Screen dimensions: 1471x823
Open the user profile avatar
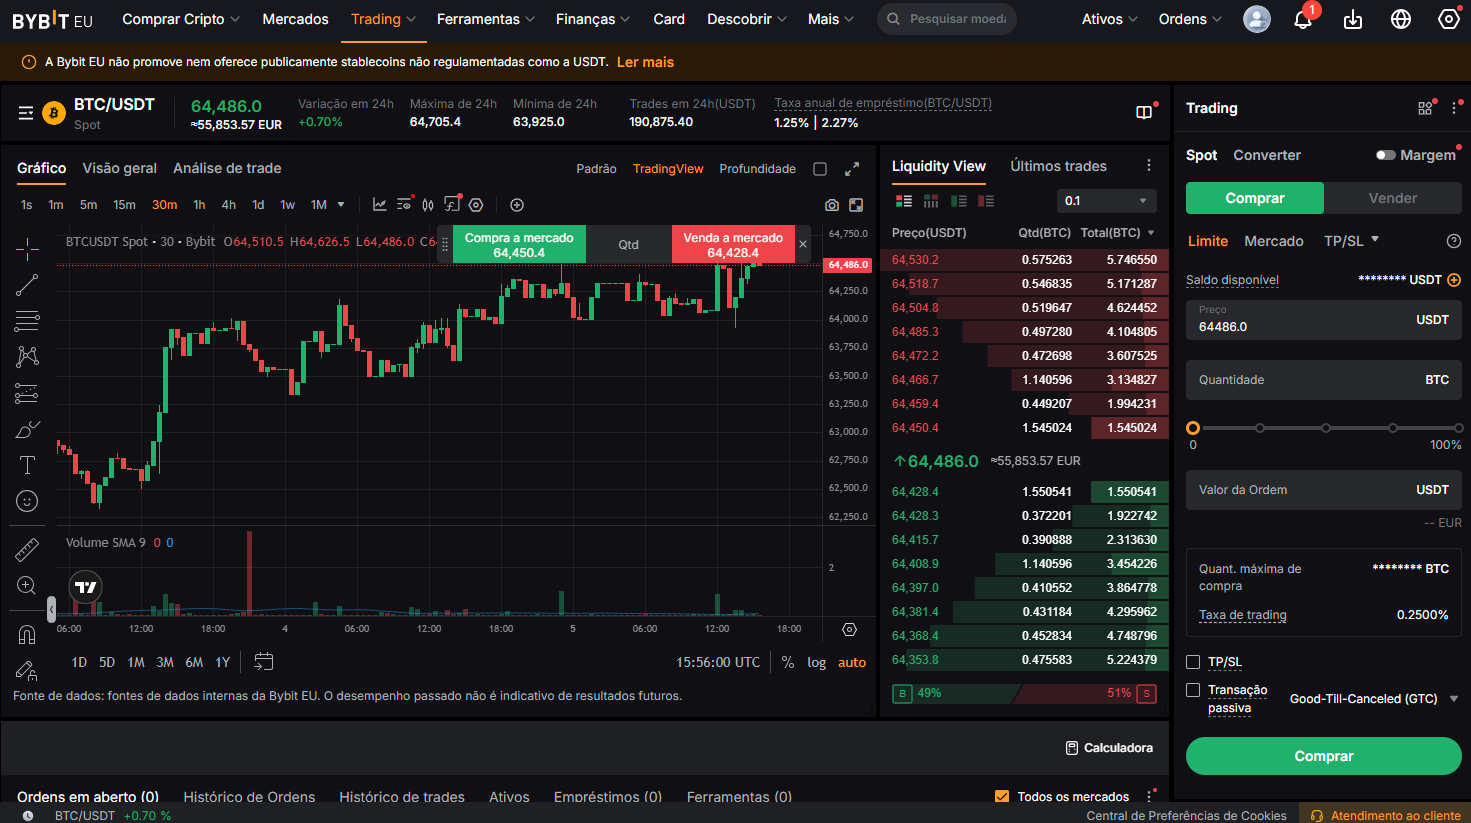point(1257,19)
